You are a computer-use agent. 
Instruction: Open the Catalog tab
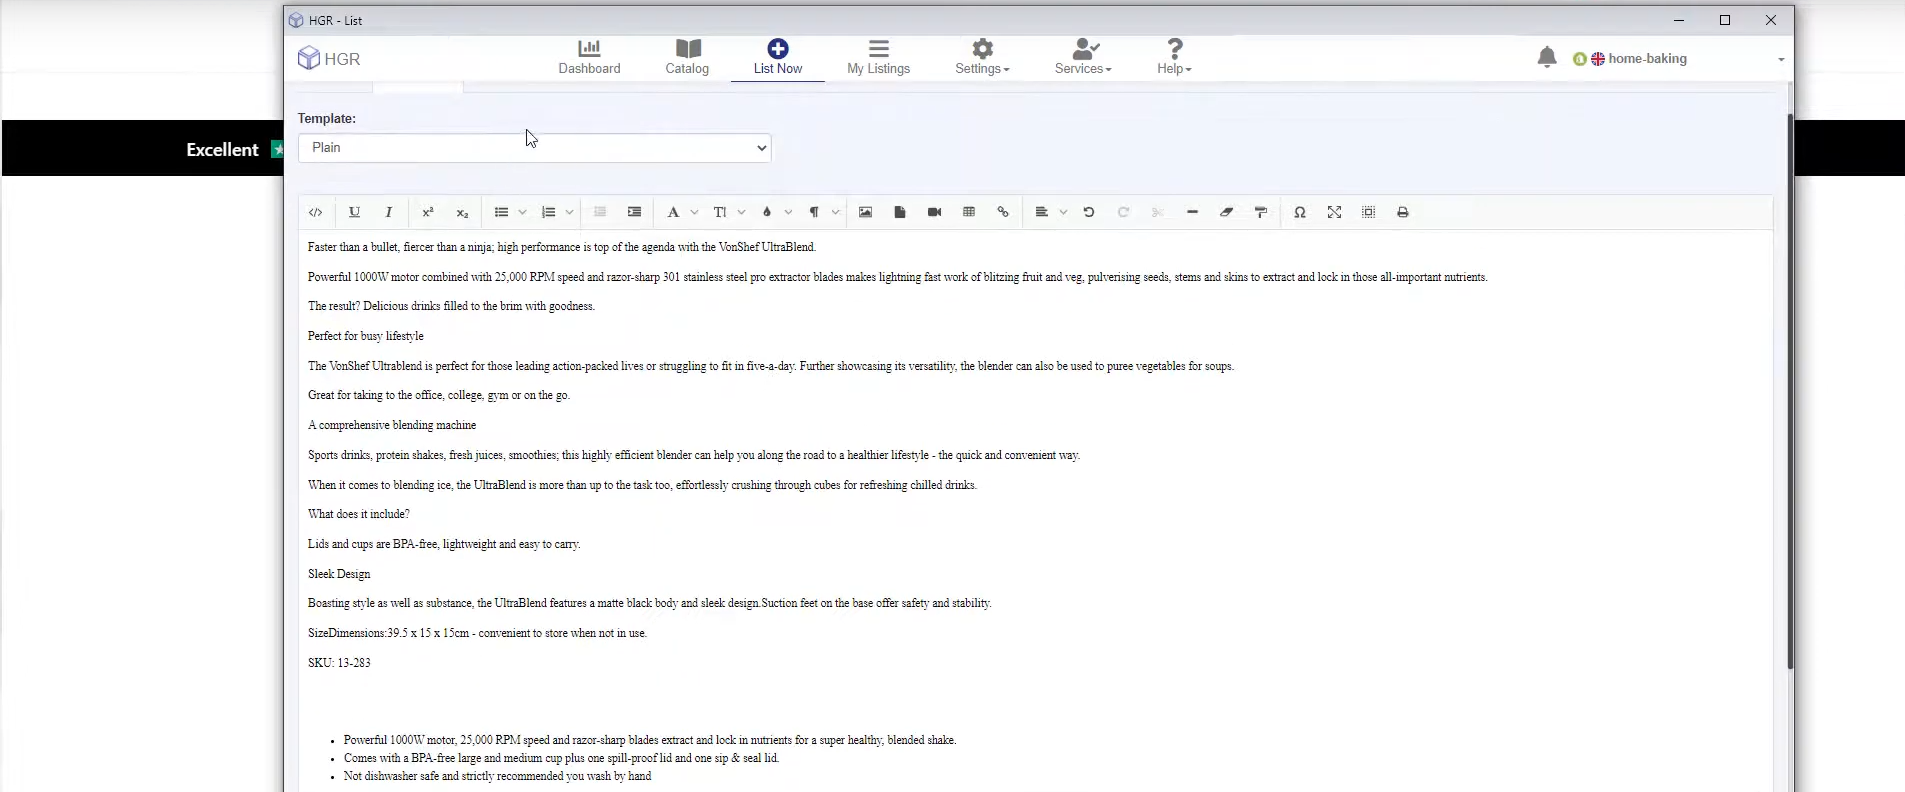[x=687, y=57]
